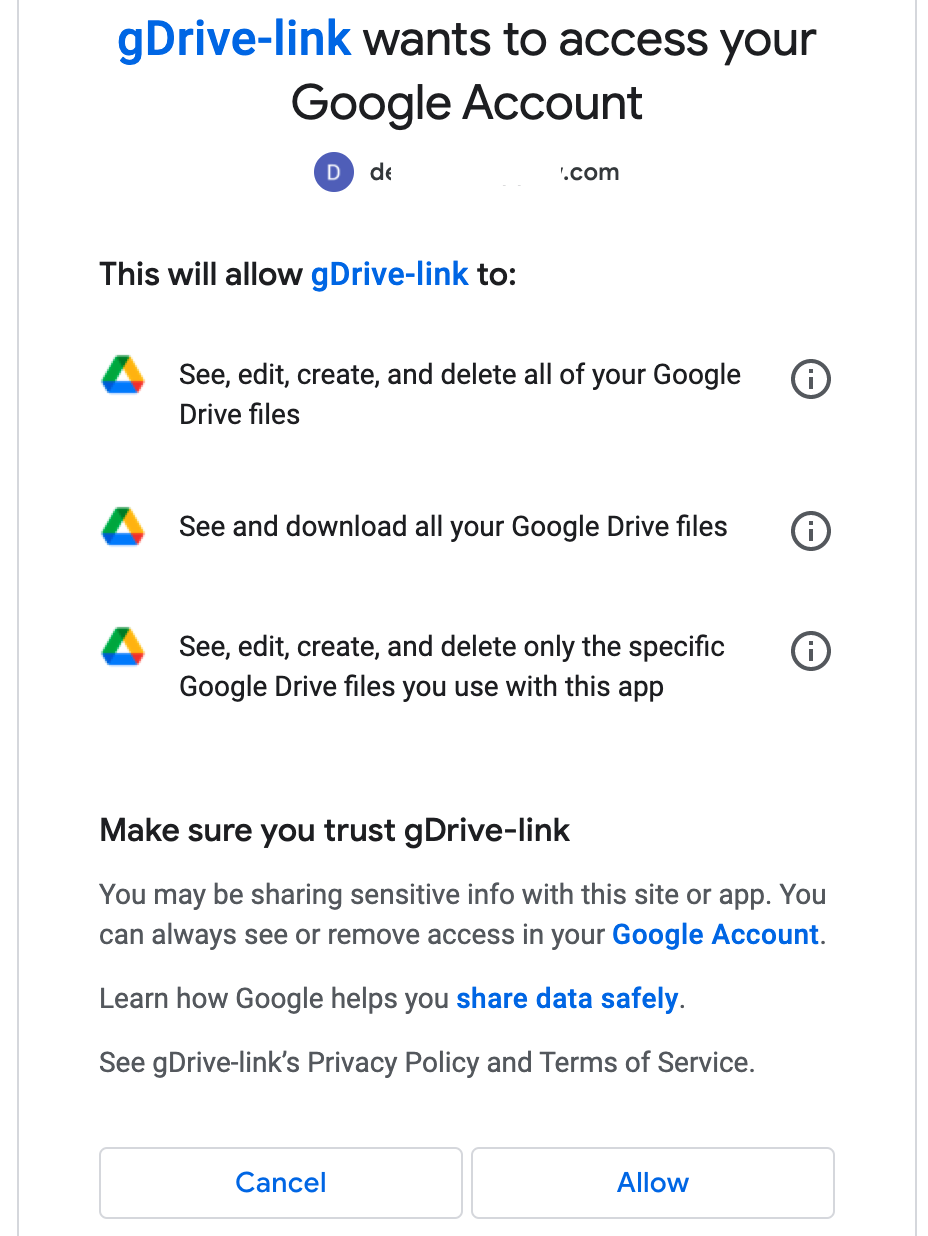Click Drive icon beside "See and download" permission

[124, 527]
